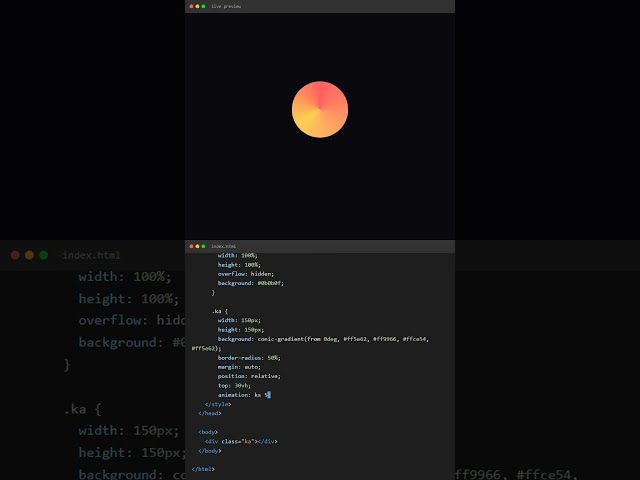
Task: Click the '</body>' closing tag
Action: (210, 451)
